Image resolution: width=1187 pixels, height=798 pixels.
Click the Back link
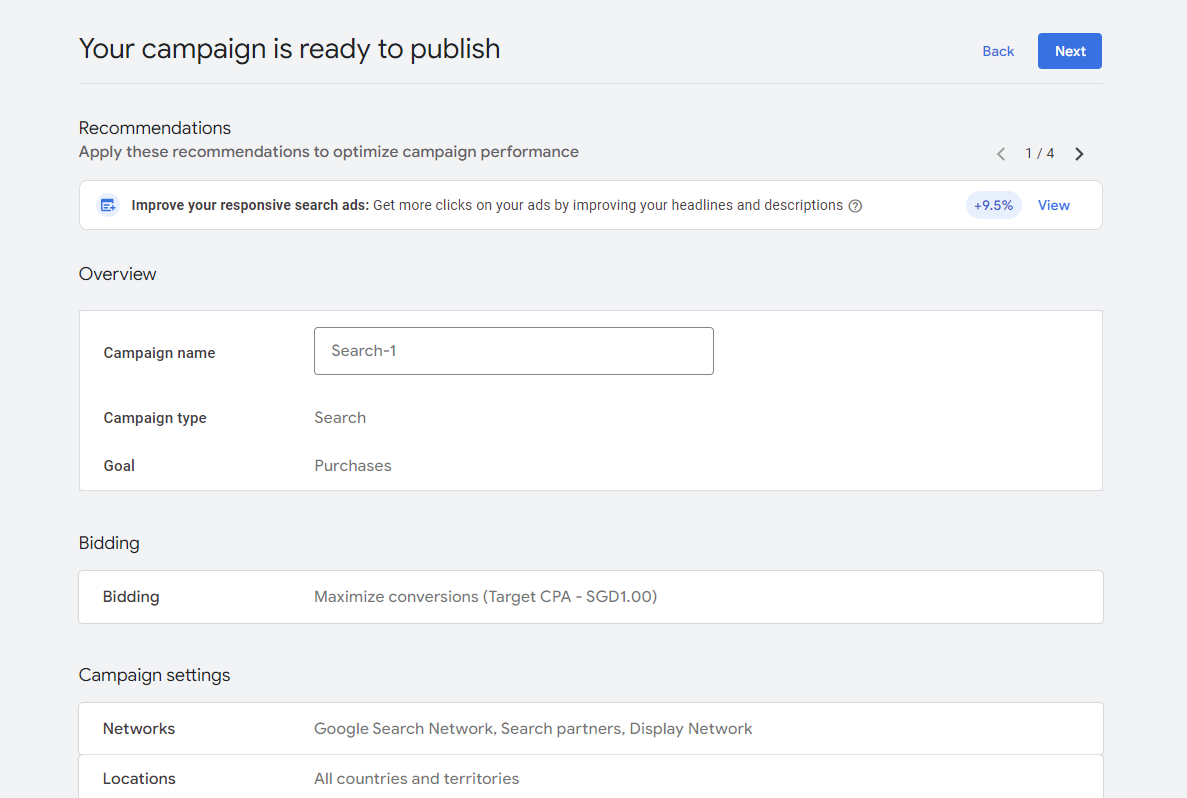click(x=997, y=51)
